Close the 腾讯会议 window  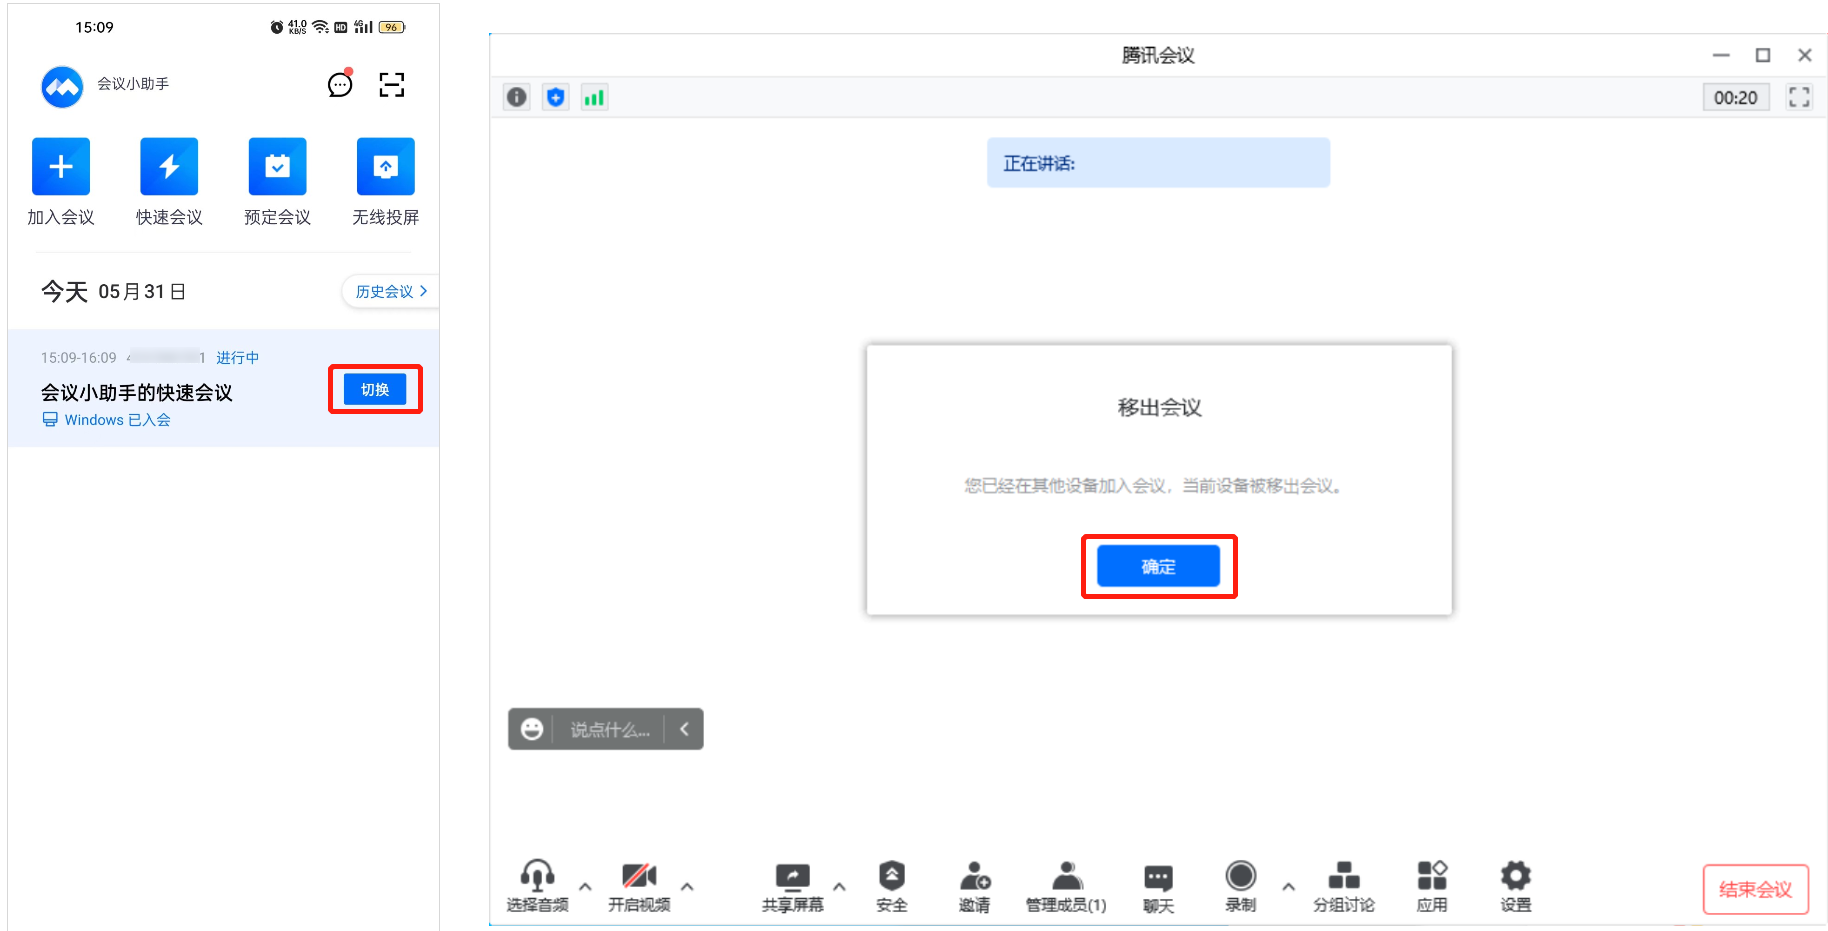coord(1805,55)
